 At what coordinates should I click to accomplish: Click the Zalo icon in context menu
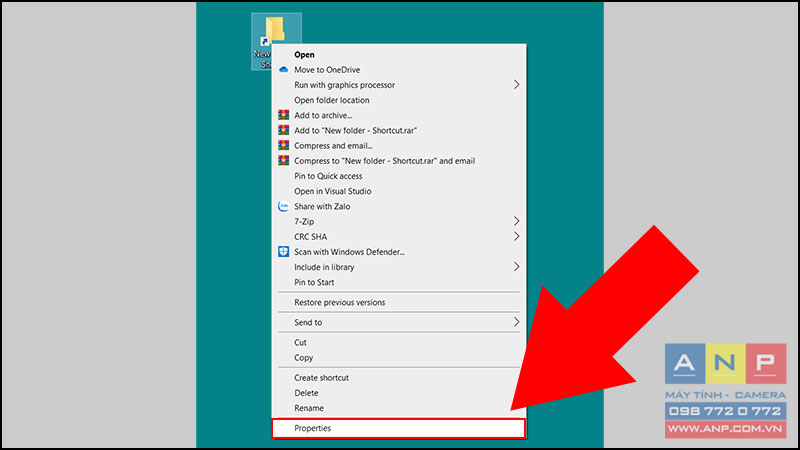(x=284, y=206)
